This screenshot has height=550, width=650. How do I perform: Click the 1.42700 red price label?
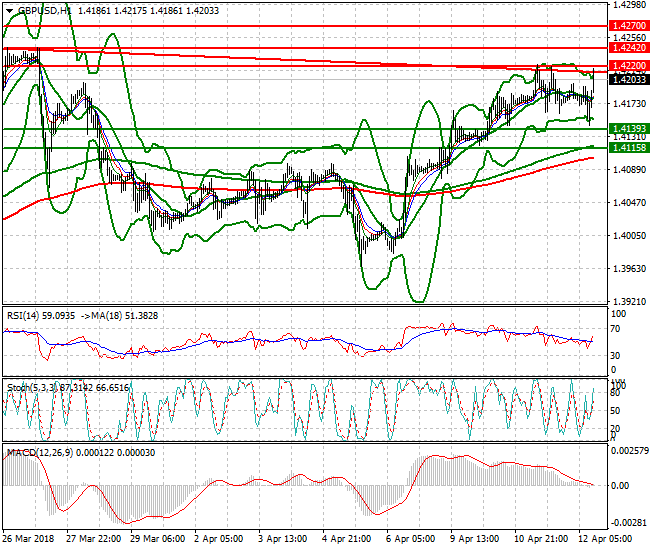click(x=629, y=26)
